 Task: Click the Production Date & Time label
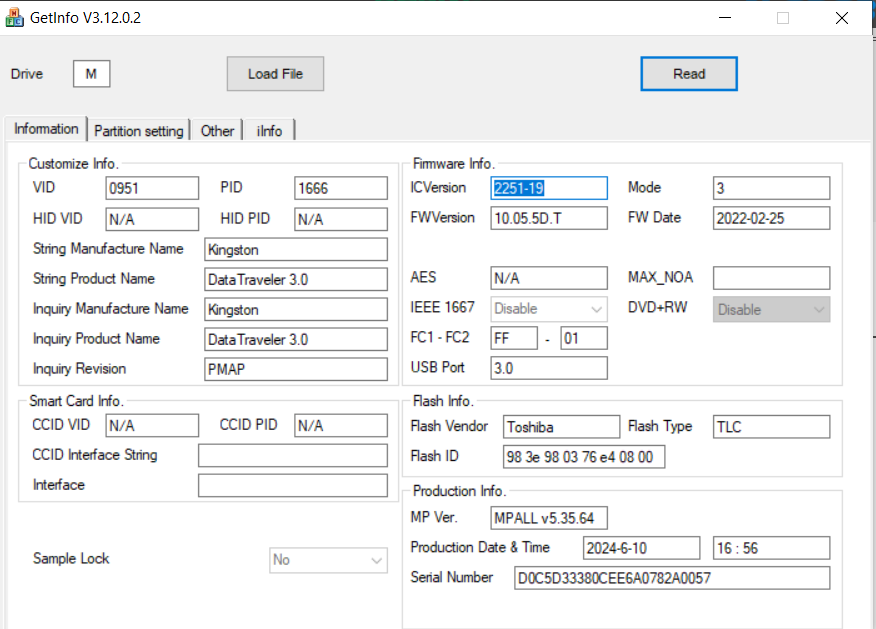click(480, 547)
